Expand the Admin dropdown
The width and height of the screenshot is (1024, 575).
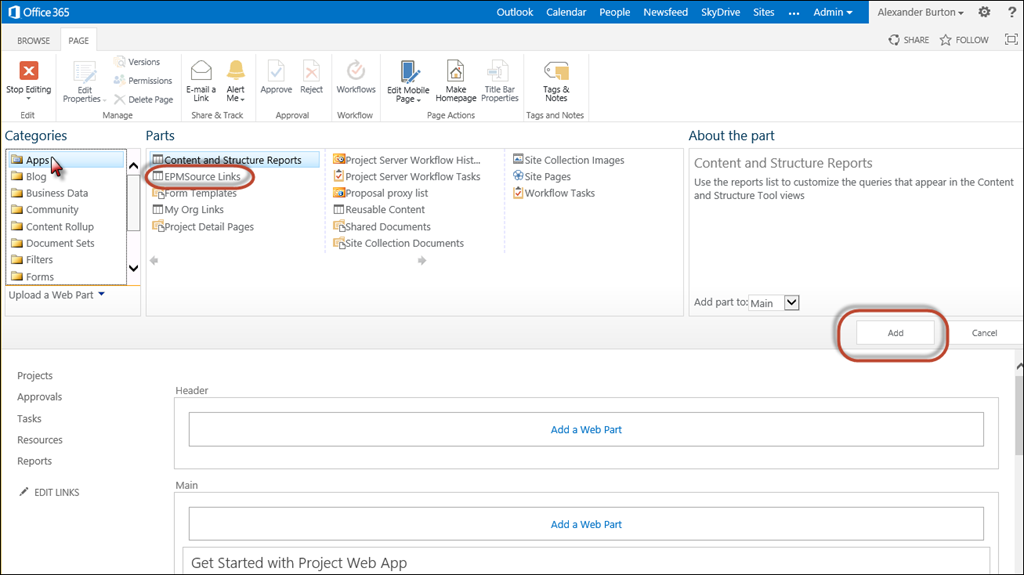point(833,12)
